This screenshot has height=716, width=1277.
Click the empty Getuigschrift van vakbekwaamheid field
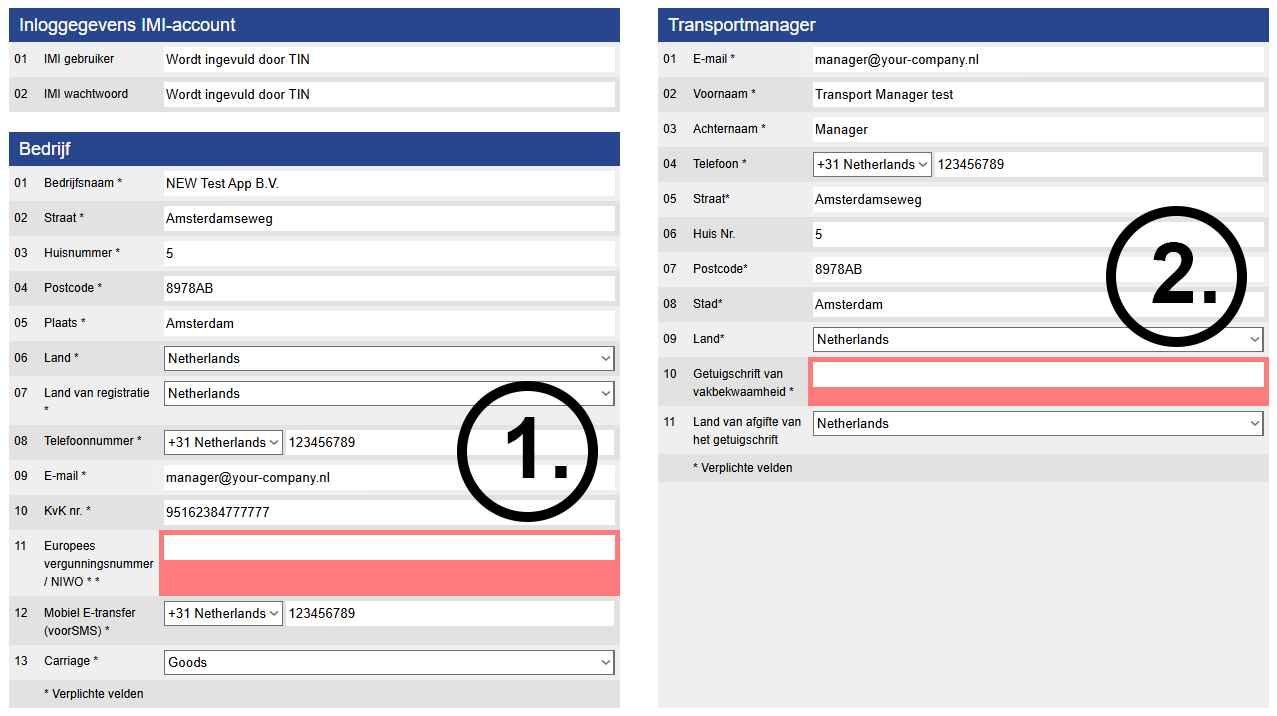coord(1037,374)
